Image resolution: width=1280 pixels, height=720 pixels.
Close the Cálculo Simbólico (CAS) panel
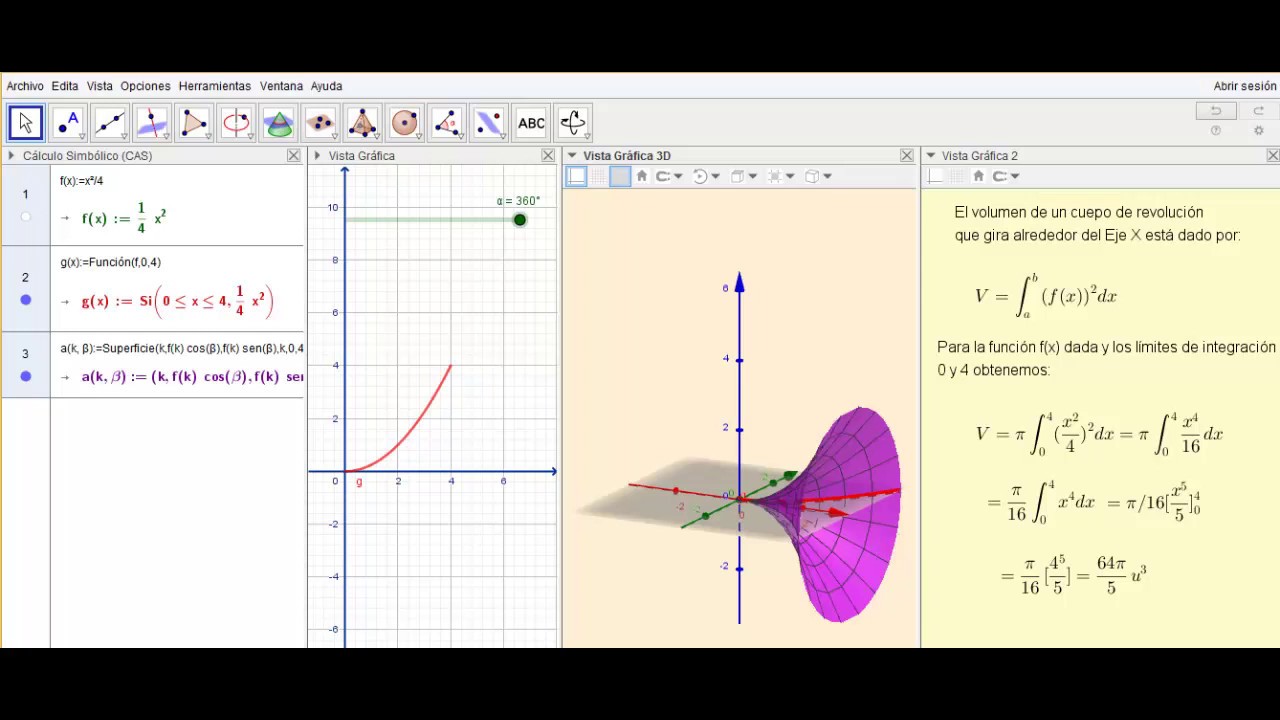click(294, 156)
